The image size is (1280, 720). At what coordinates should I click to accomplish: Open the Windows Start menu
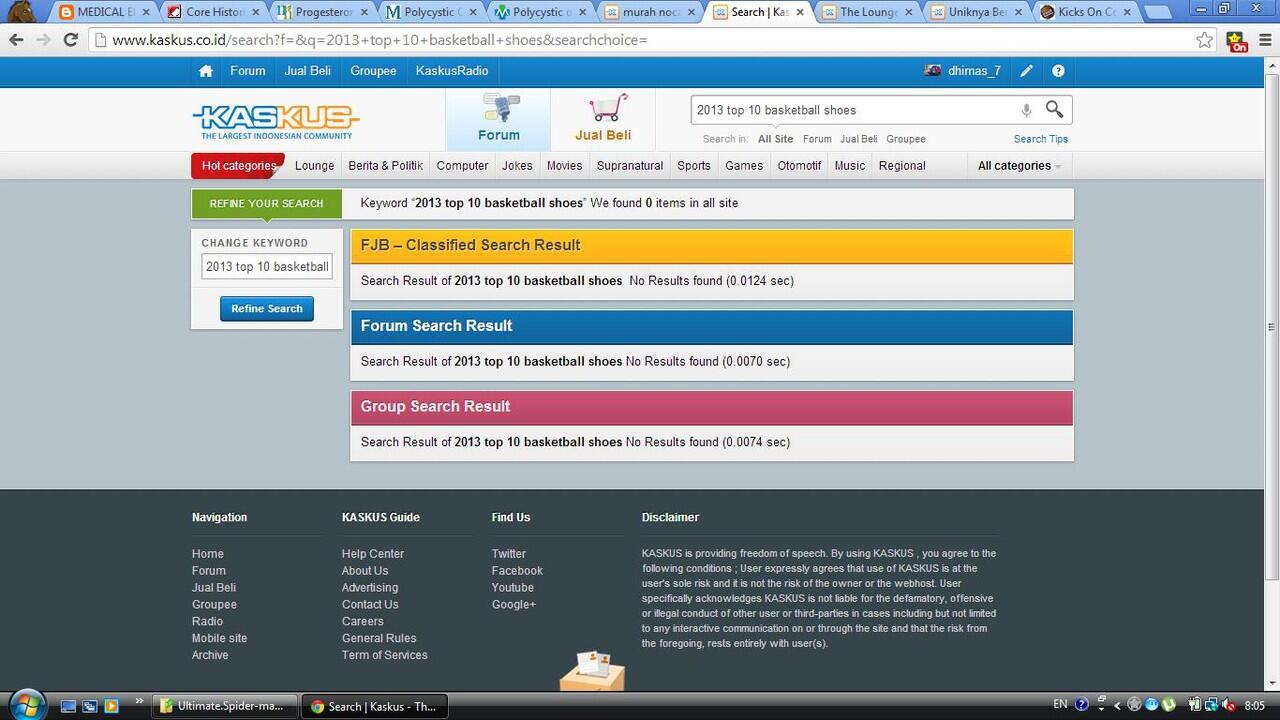[26, 704]
